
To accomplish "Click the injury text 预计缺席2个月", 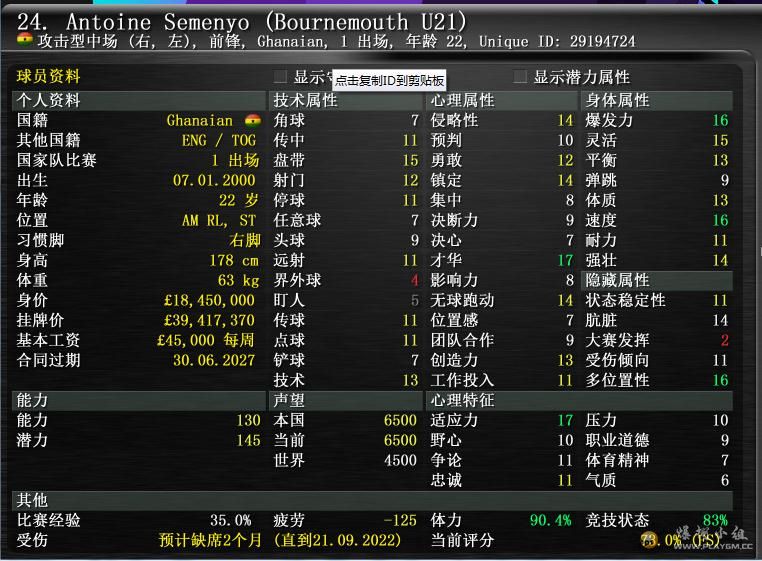I will point(210,540).
